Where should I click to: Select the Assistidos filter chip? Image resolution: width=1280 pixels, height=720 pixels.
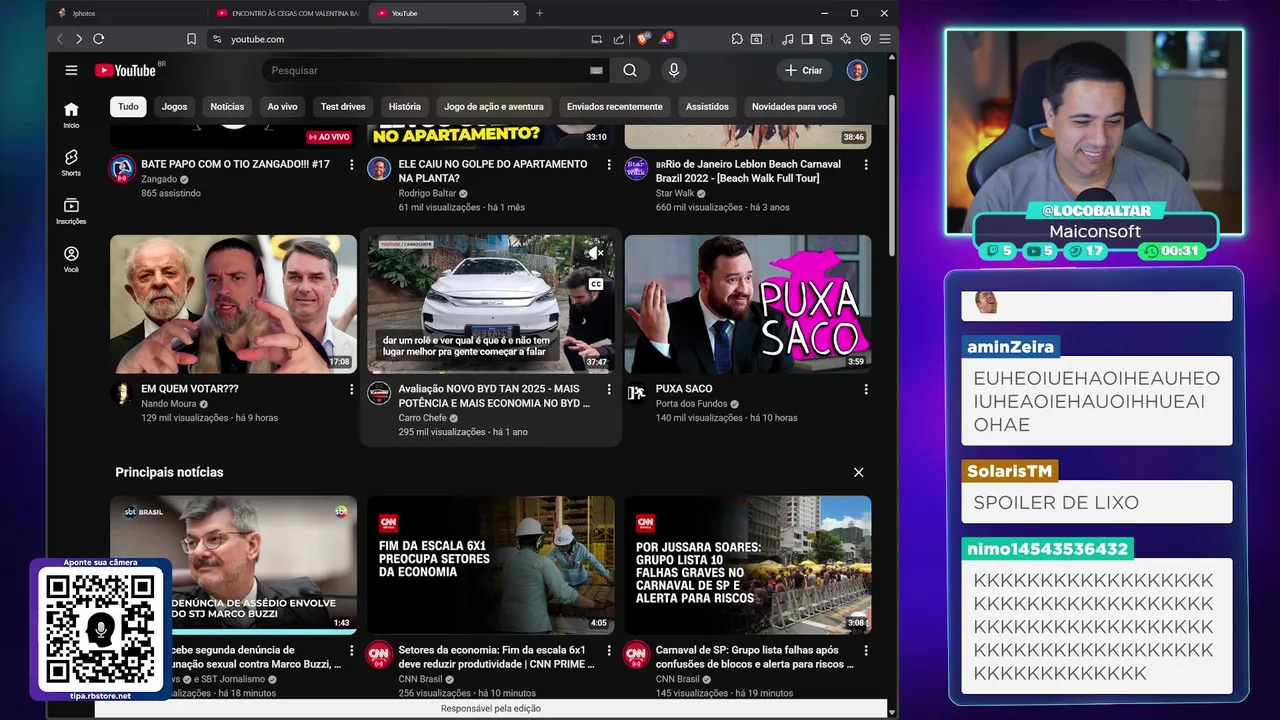coord(707,106)
